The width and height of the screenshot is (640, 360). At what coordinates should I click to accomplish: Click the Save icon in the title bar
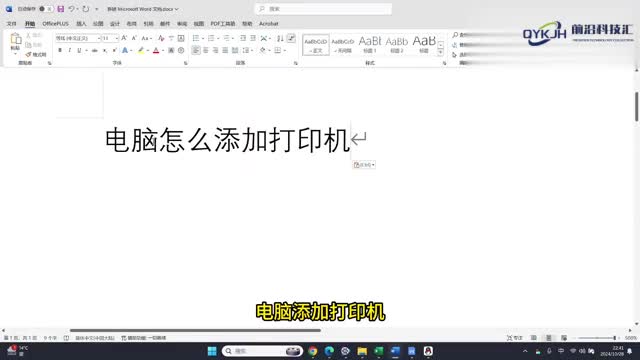pyautogui.click(x=60, y=9)
